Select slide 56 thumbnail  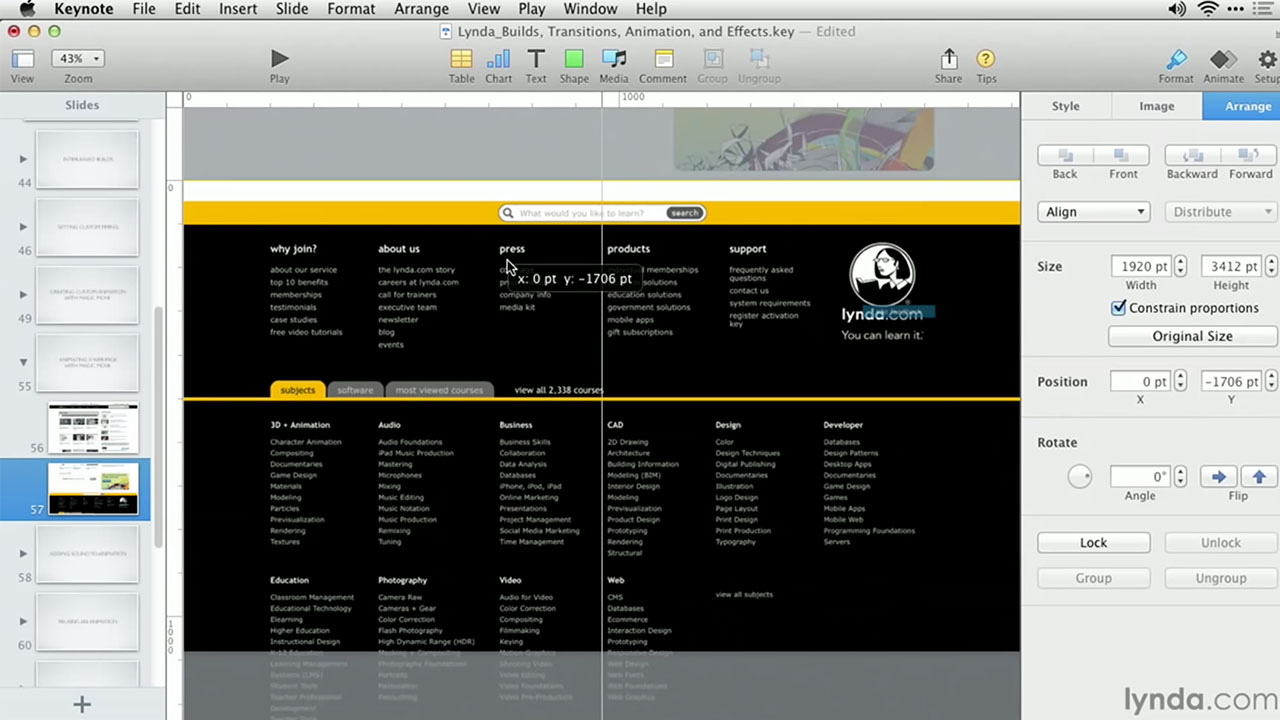(x=93, y=428)
